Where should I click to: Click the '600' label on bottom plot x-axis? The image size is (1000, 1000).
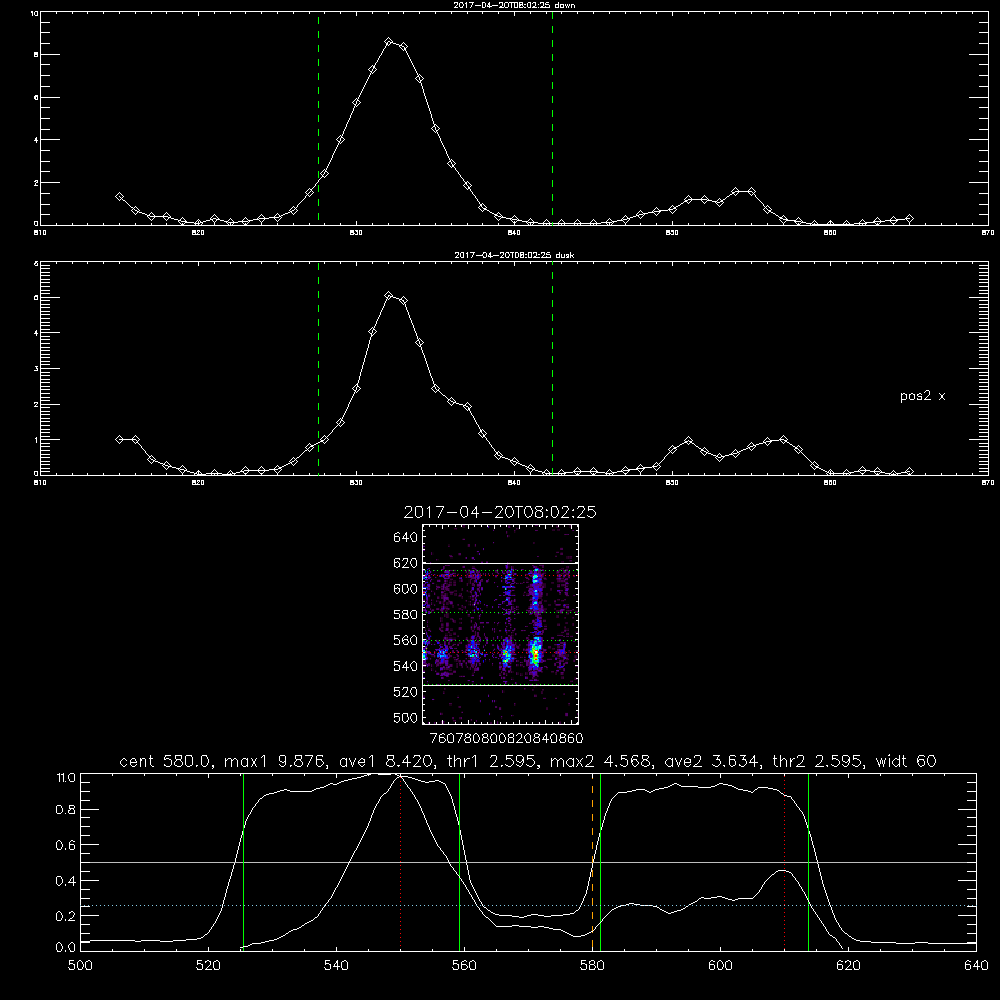pyautogui.click(x=720, y=966)
